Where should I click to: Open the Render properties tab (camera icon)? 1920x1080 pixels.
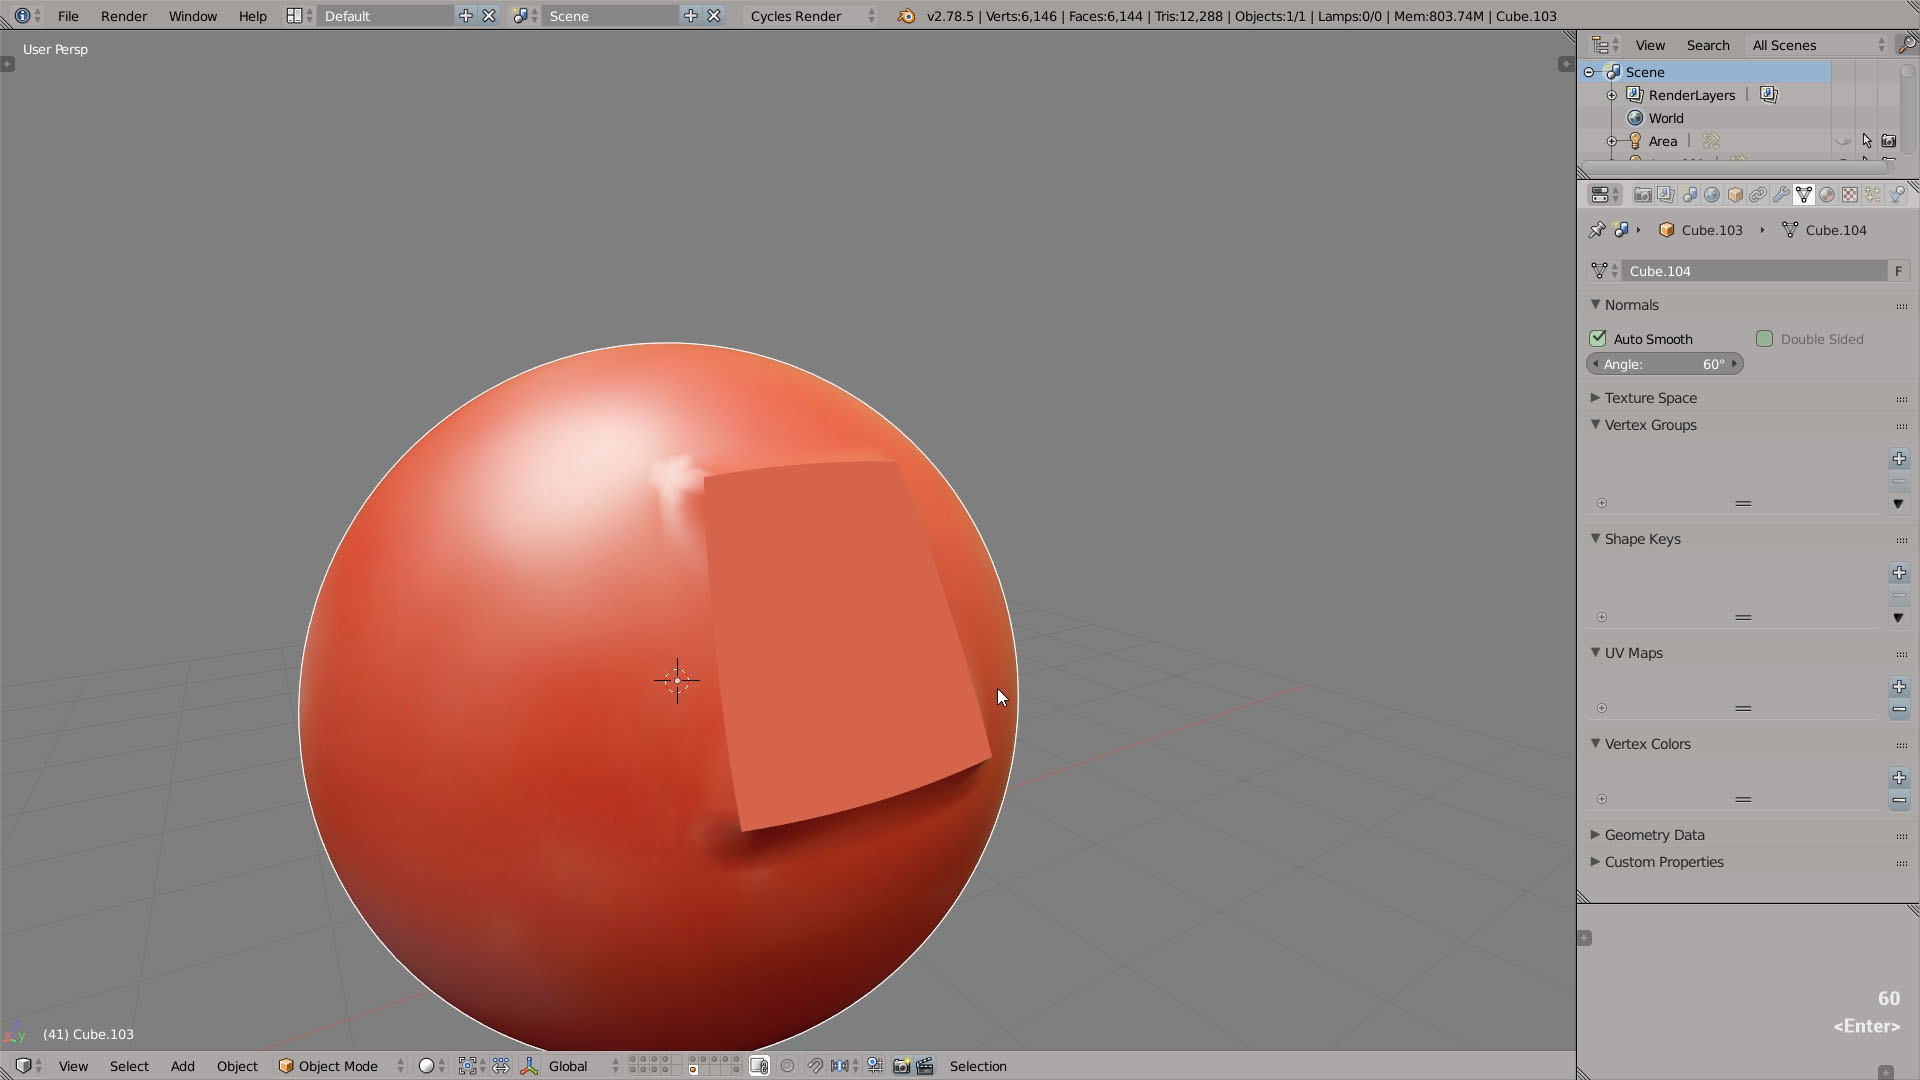[x=1642, y=195]
